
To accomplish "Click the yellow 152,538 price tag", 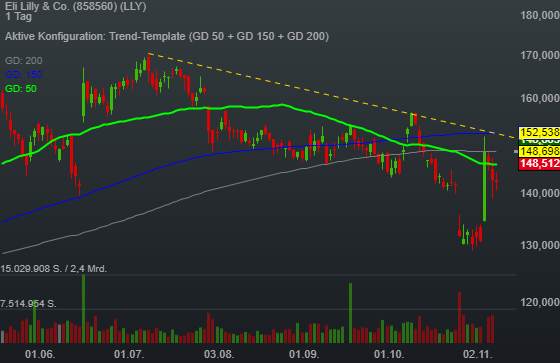I will pos(539,133).
